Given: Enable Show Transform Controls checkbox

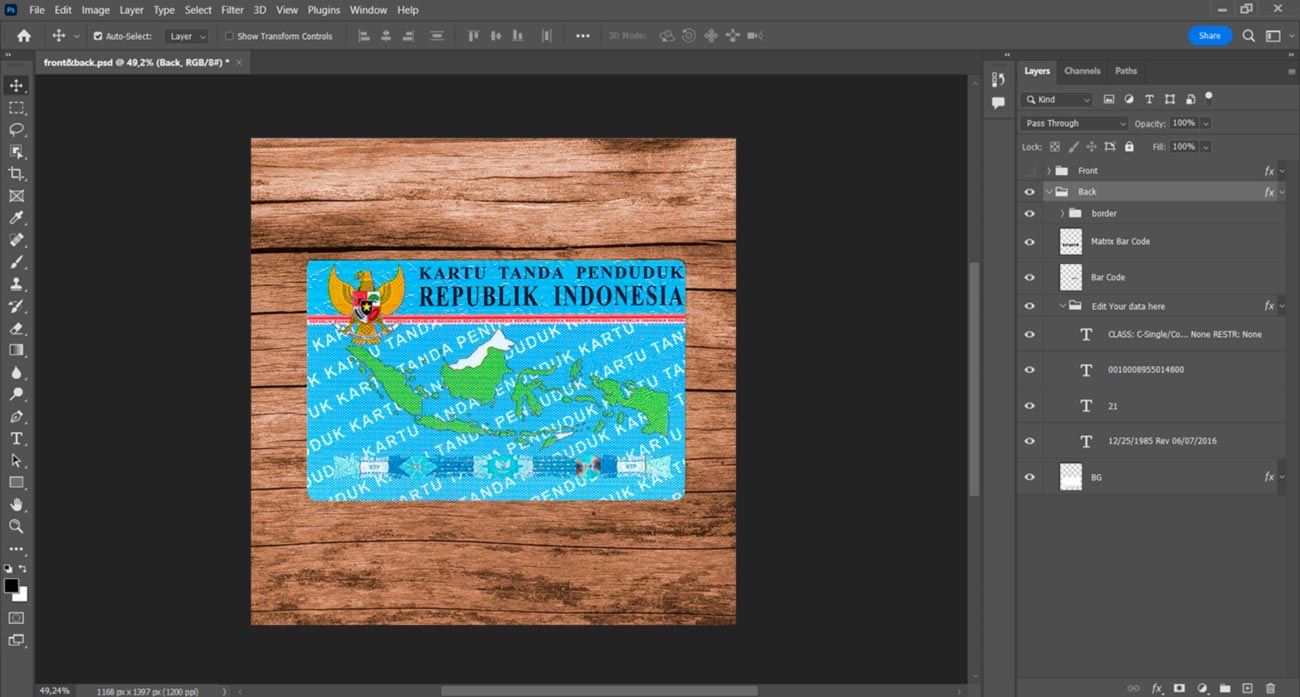Looking at the screenshot, I should (x=229, y=36).
